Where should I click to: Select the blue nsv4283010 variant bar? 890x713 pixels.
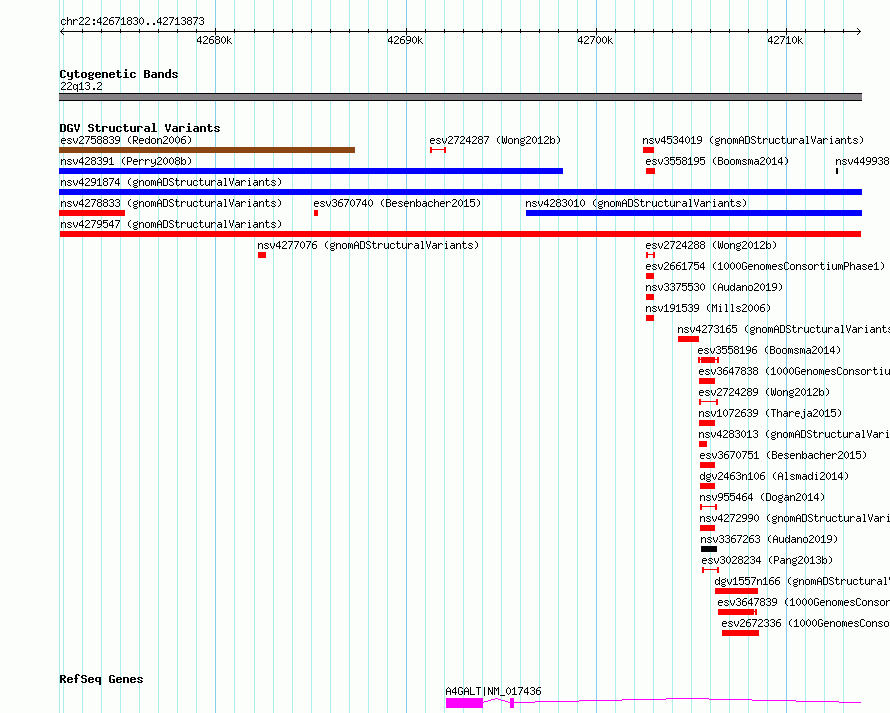point(694,213)
